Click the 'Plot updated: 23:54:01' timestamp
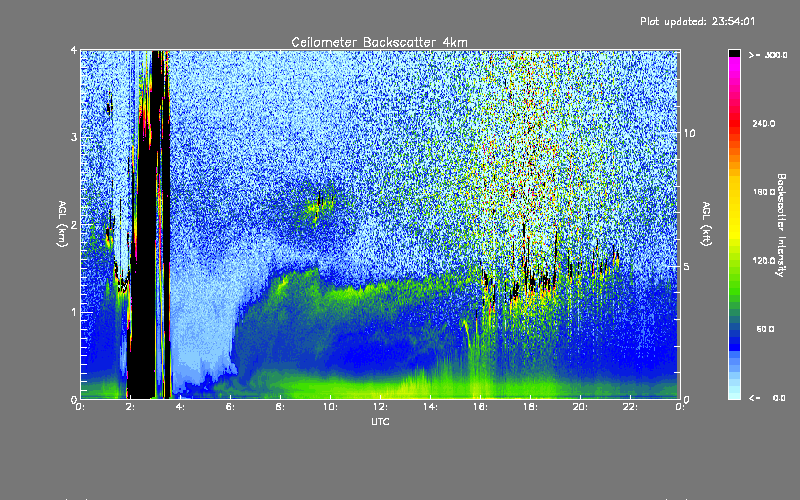This screenshot has height=500, width=800. [x=697, y=21]
